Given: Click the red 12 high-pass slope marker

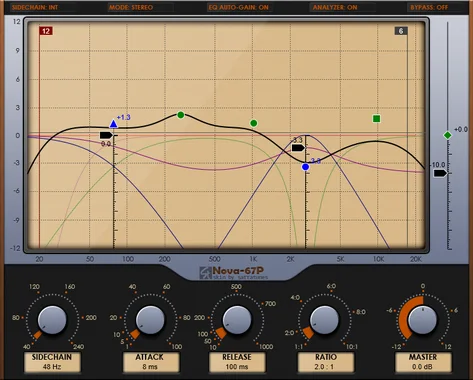Looking at the screenshot, I should click(46, 31).
